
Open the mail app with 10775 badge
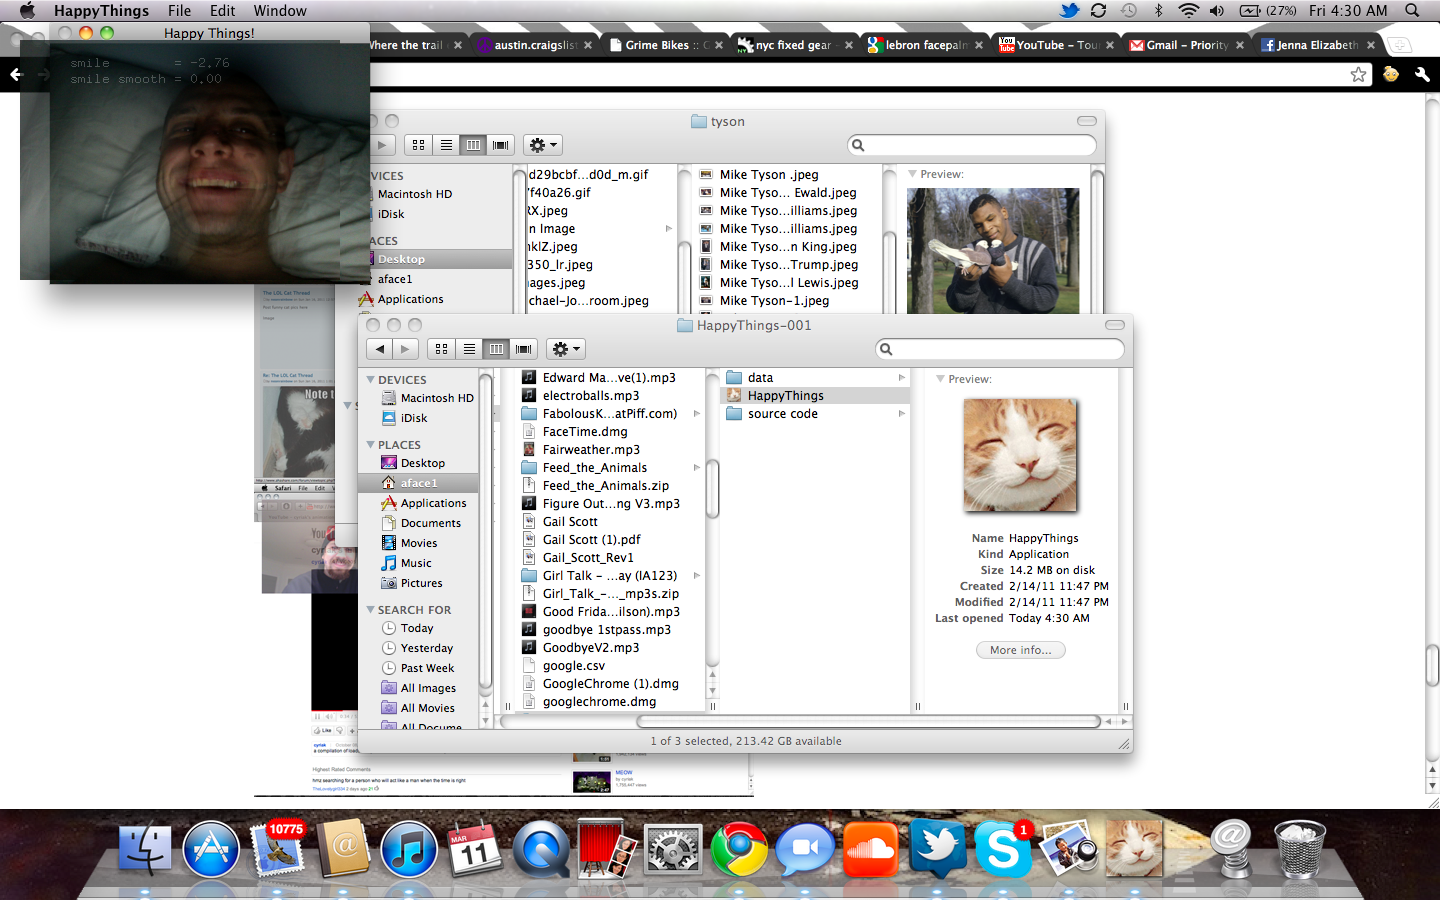(x=277, y=850)
